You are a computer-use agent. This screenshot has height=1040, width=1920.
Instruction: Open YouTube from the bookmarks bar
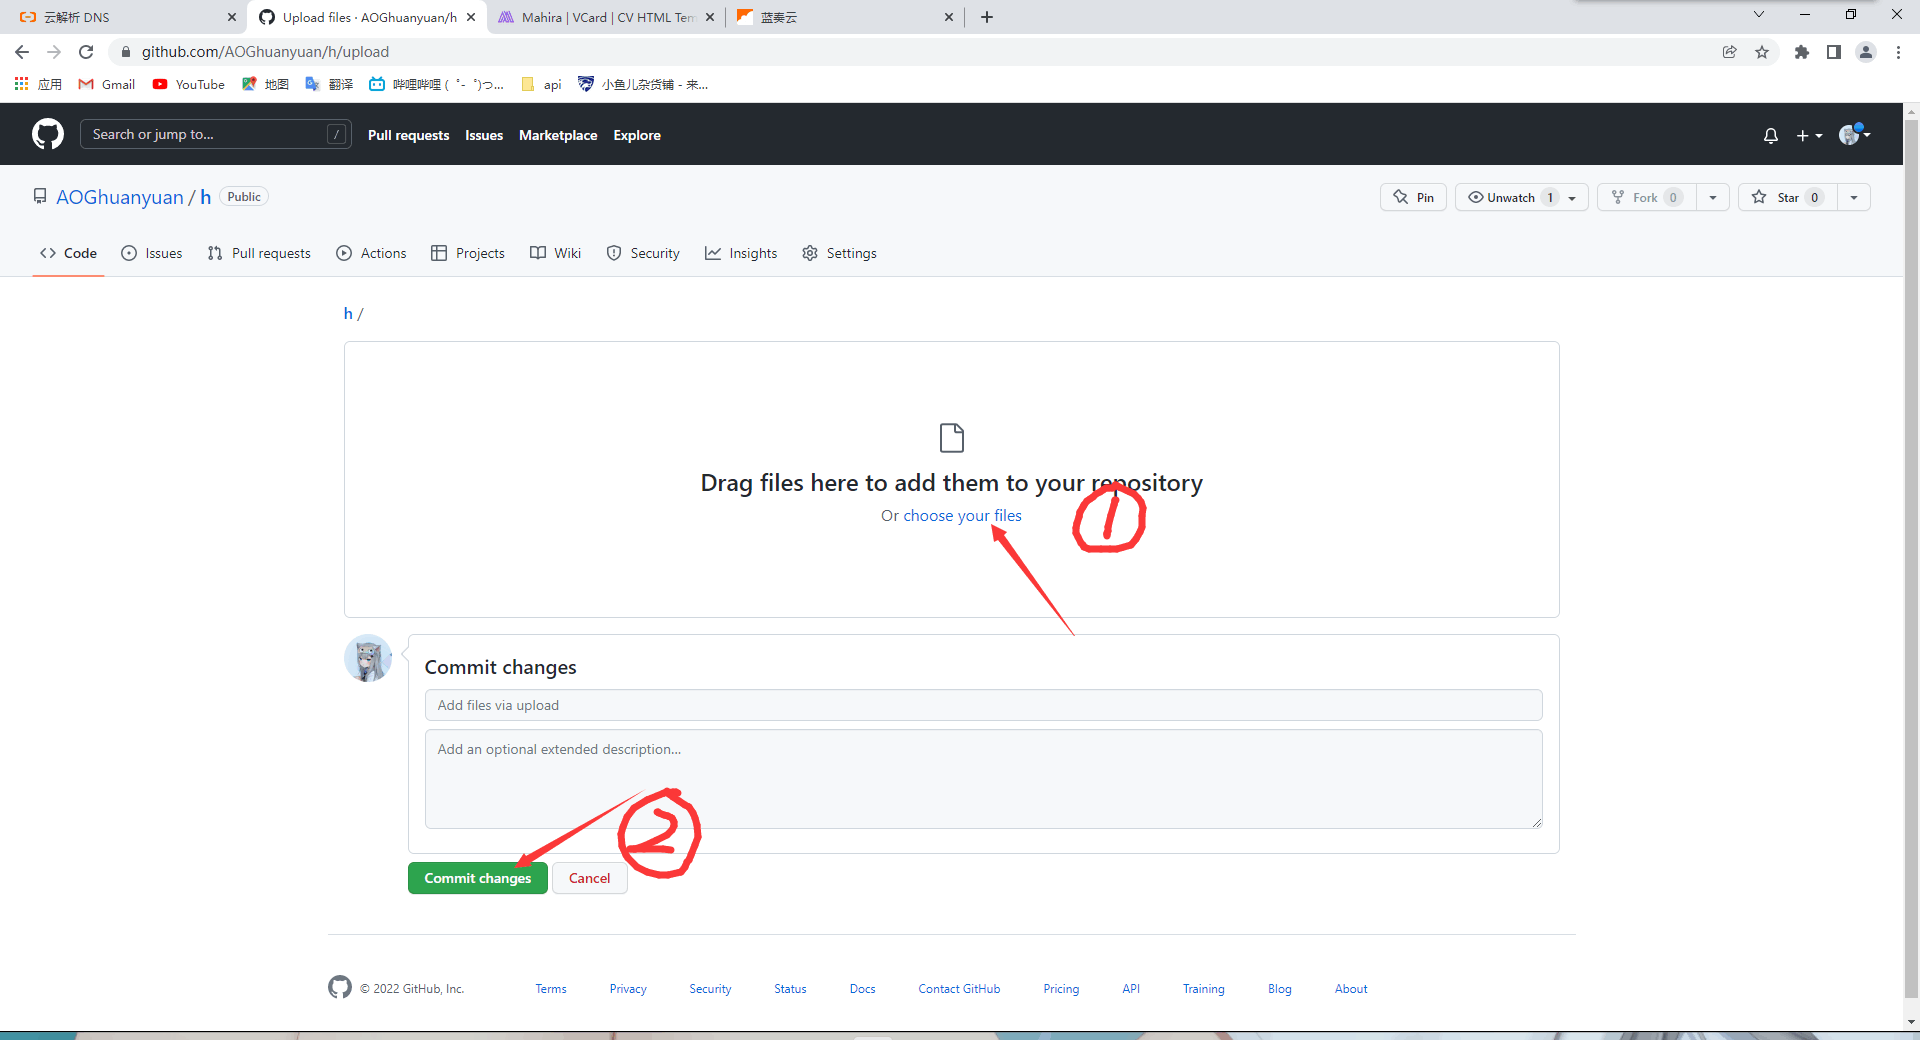(x=188, y=84)
